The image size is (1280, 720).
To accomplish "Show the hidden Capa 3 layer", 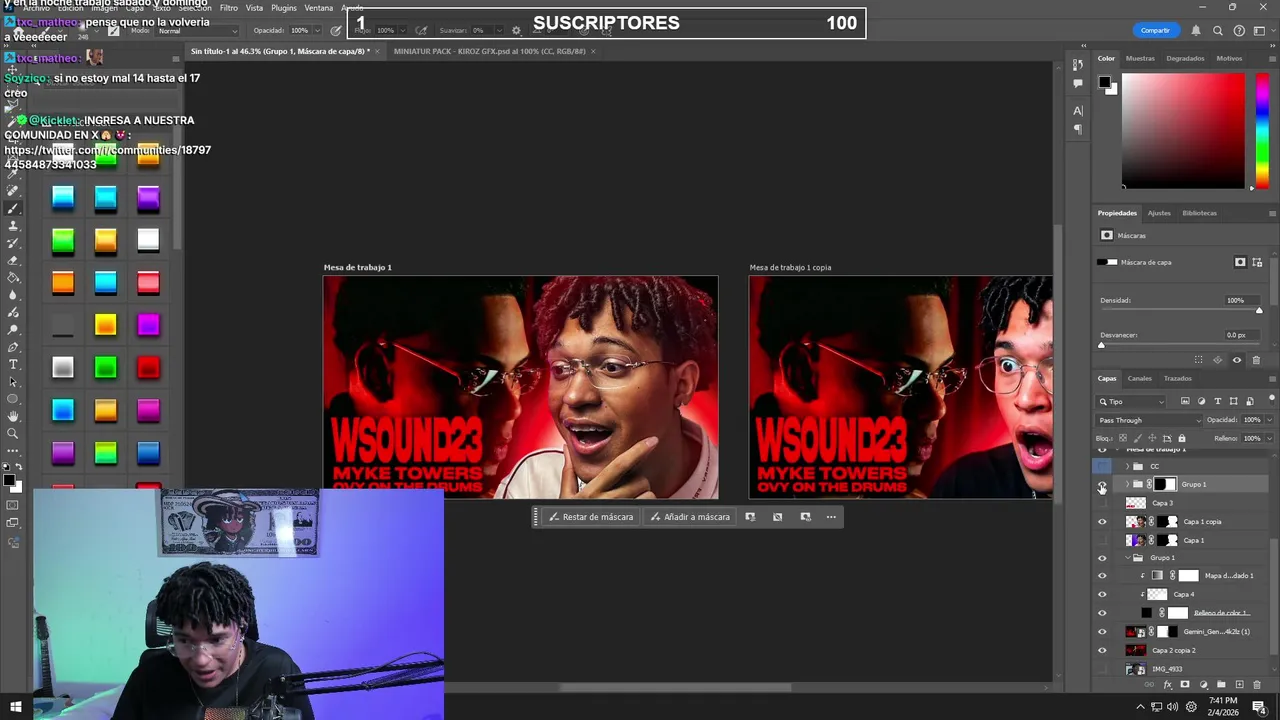I will click(x=1102, y=503).
